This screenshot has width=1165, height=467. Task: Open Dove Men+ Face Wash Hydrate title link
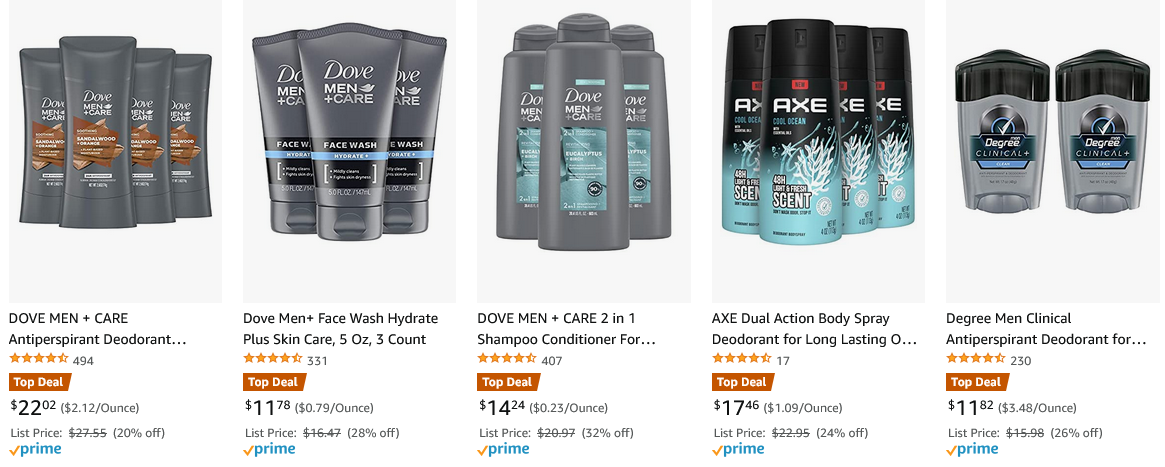340,329
